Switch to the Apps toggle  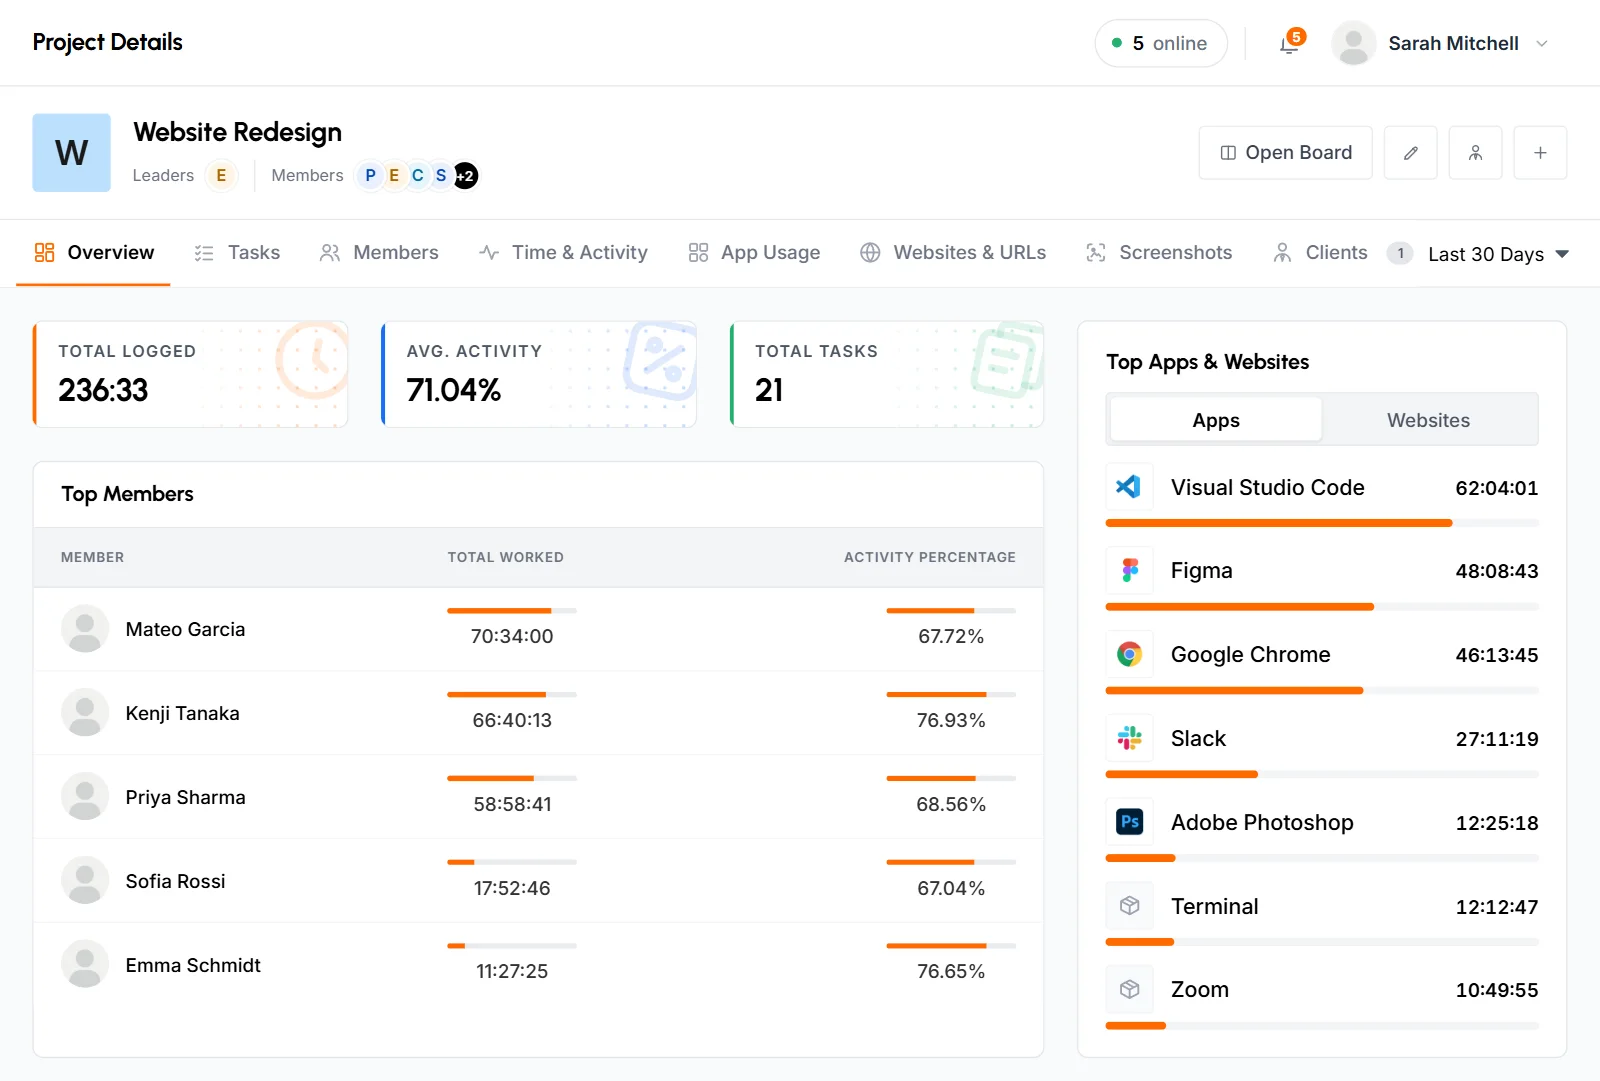1216,420
